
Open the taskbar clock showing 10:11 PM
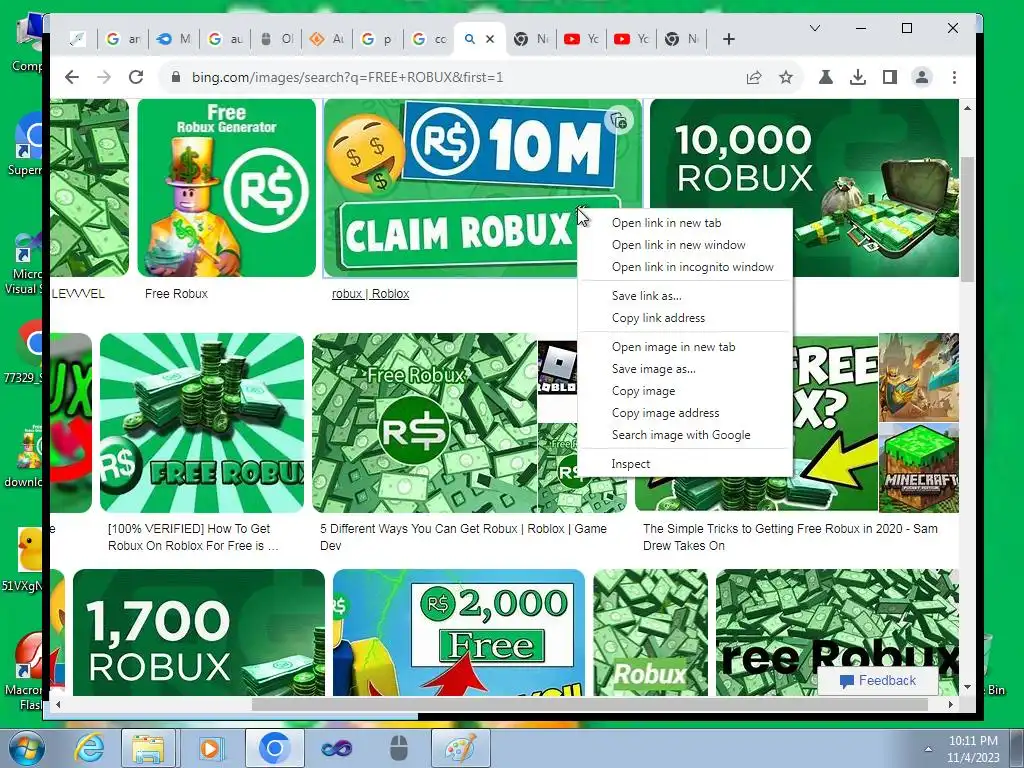coord(973,748)
